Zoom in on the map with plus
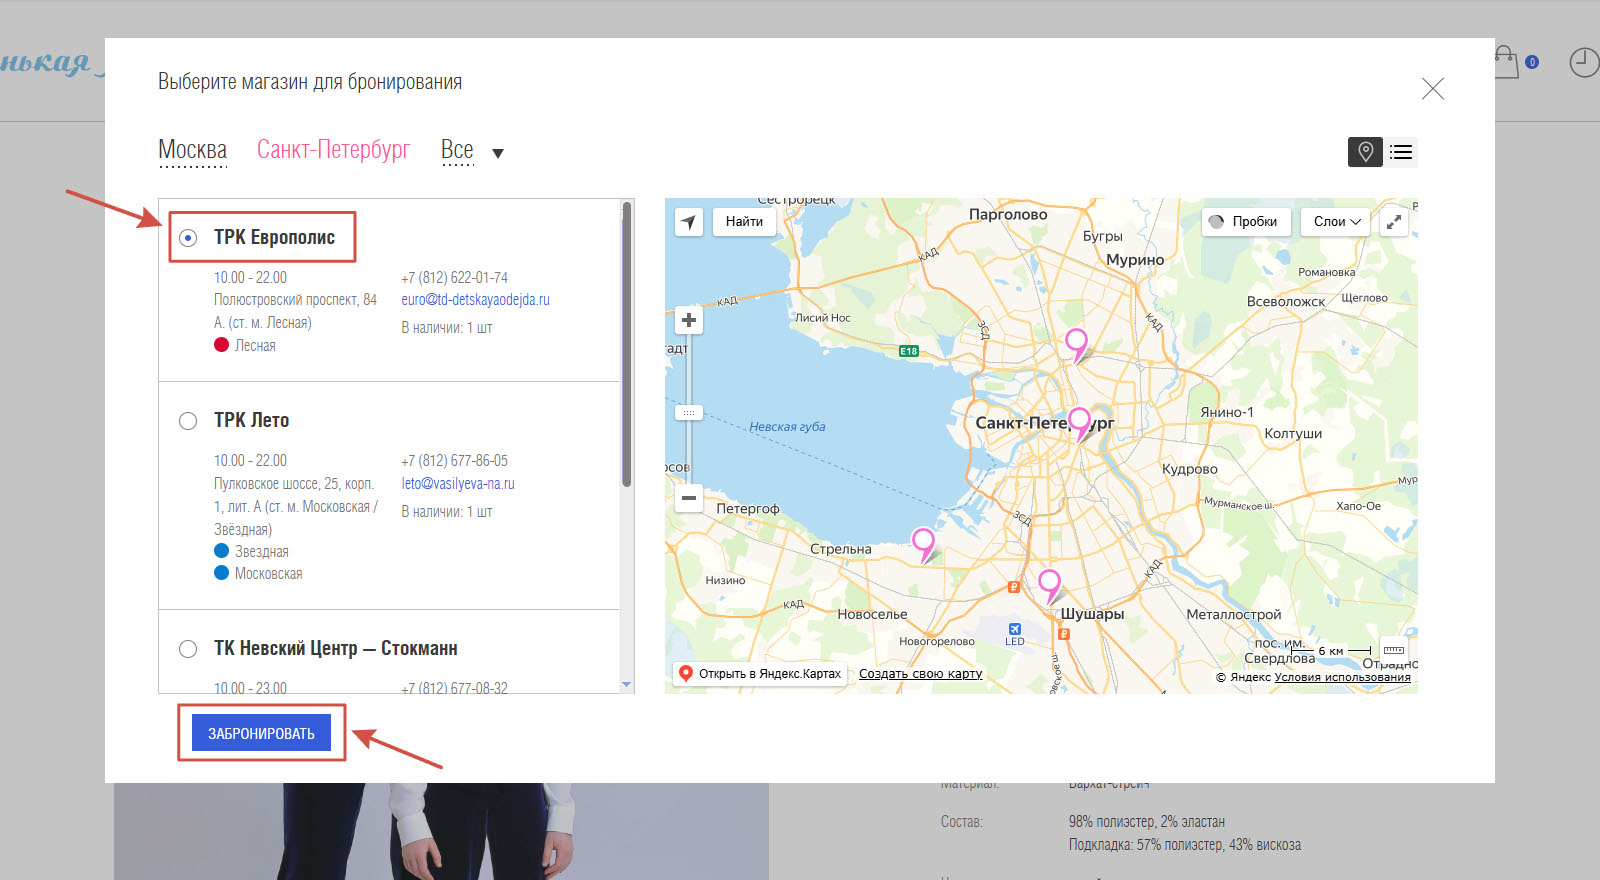This screenshot has height=880, width=1600. [x=689, y=320]
